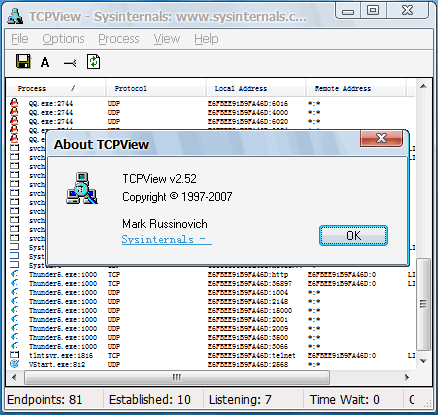The height and width of the screenshot is (415, 438).
Task: Click the QQ penguin icon on port 4000 row
Action: point(14,112)
